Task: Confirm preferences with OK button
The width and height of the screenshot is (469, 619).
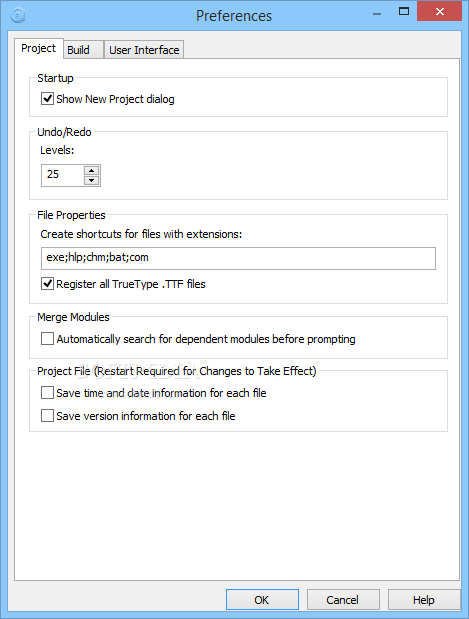Action: coord(262,600)
